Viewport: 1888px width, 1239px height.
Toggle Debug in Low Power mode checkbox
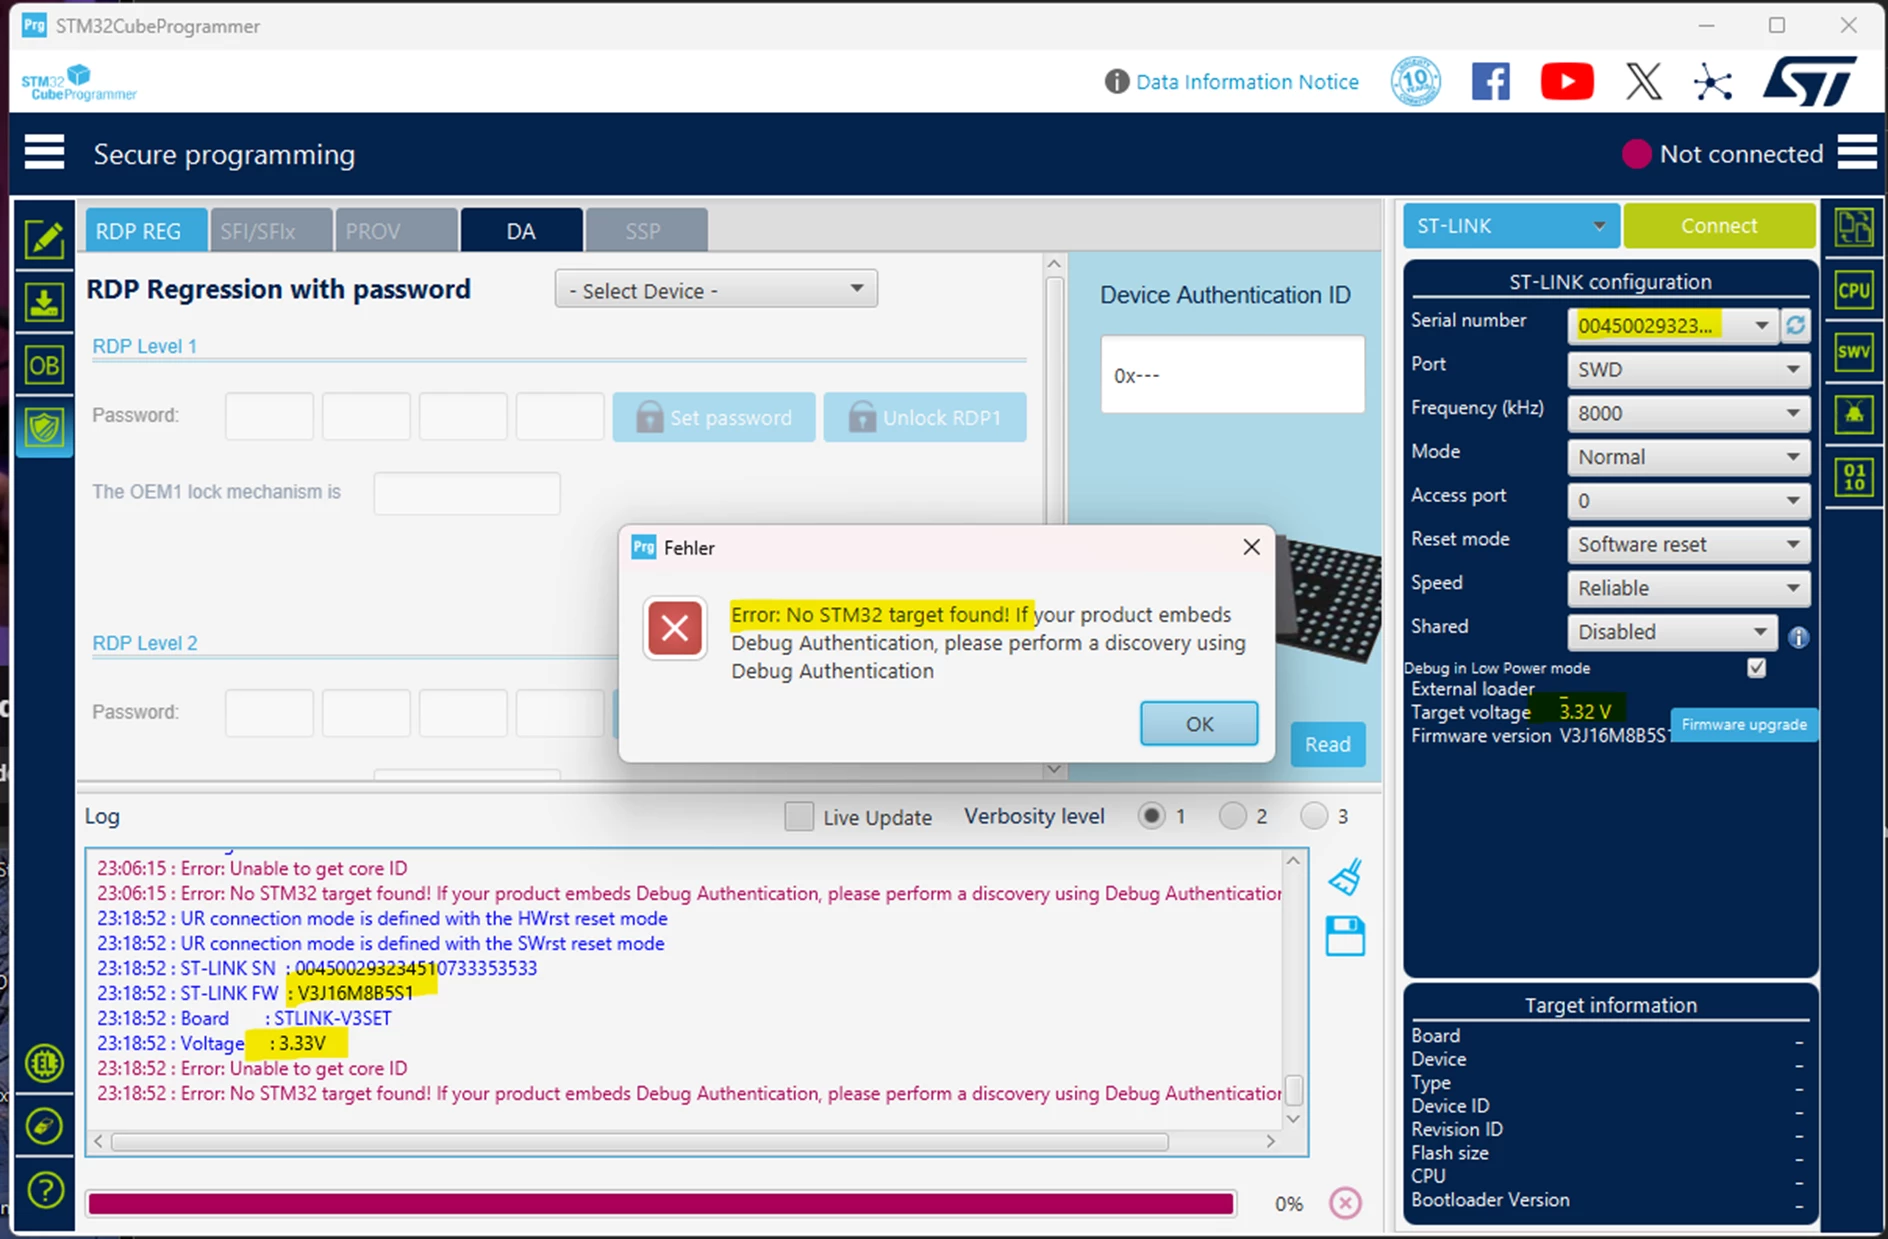[1756, 668]
